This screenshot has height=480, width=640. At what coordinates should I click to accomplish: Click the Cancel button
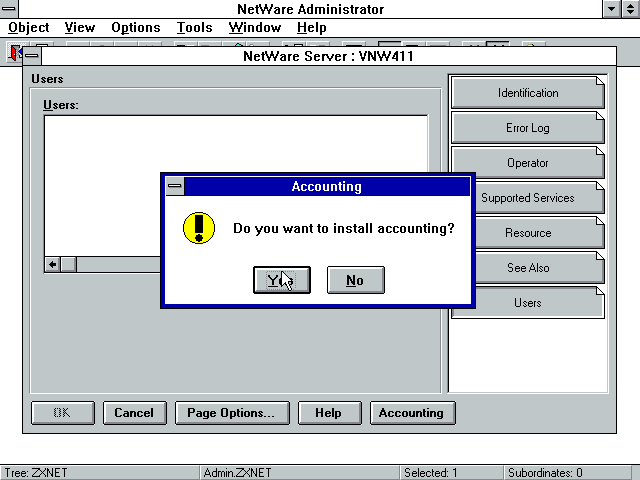coord(134,413)
